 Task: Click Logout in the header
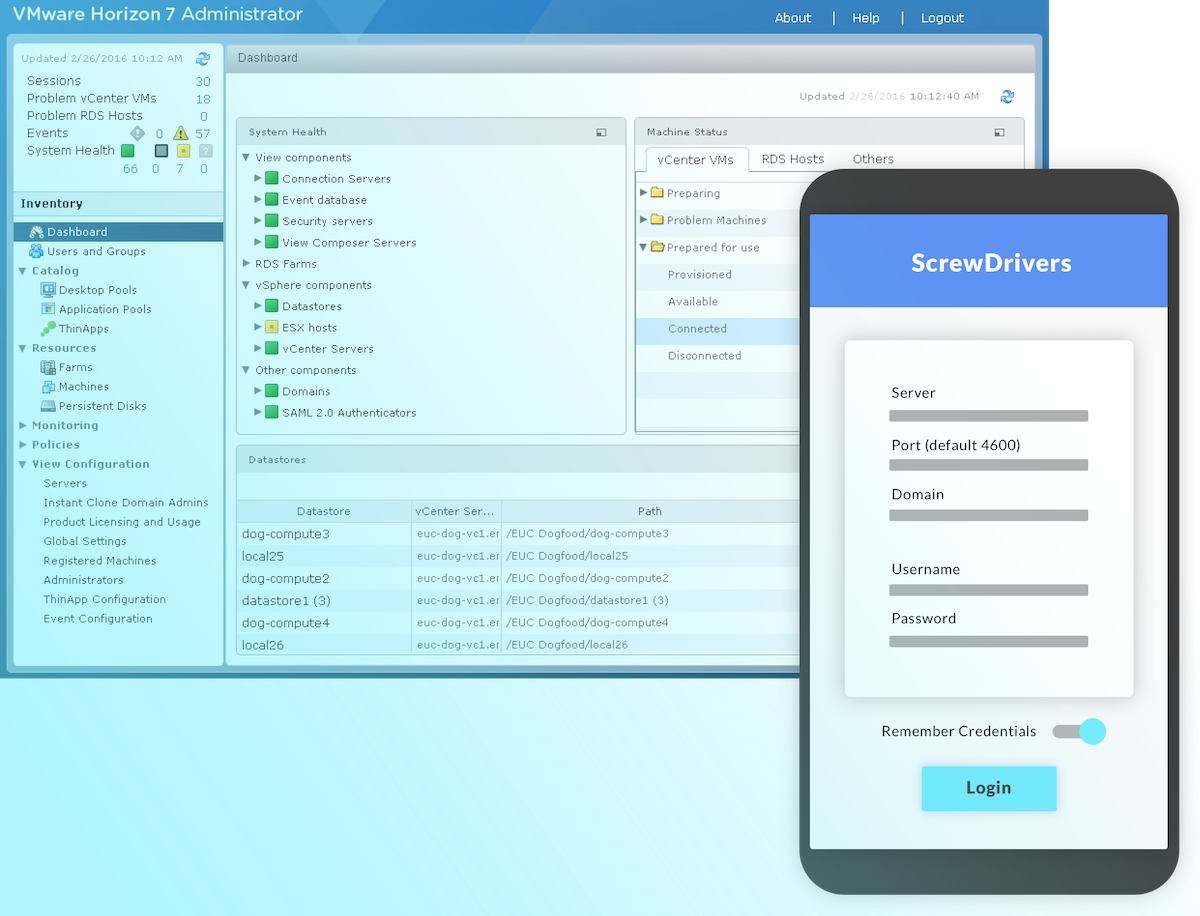click(942, 18)
